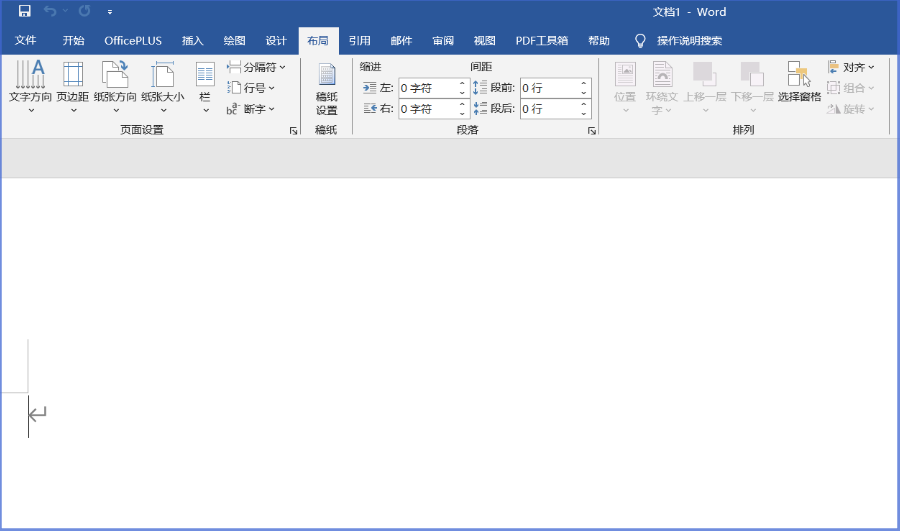This screenshot has width=900, height=532.
Task: Click the 上移一层 bring forward icon
Action: point(704,74)
